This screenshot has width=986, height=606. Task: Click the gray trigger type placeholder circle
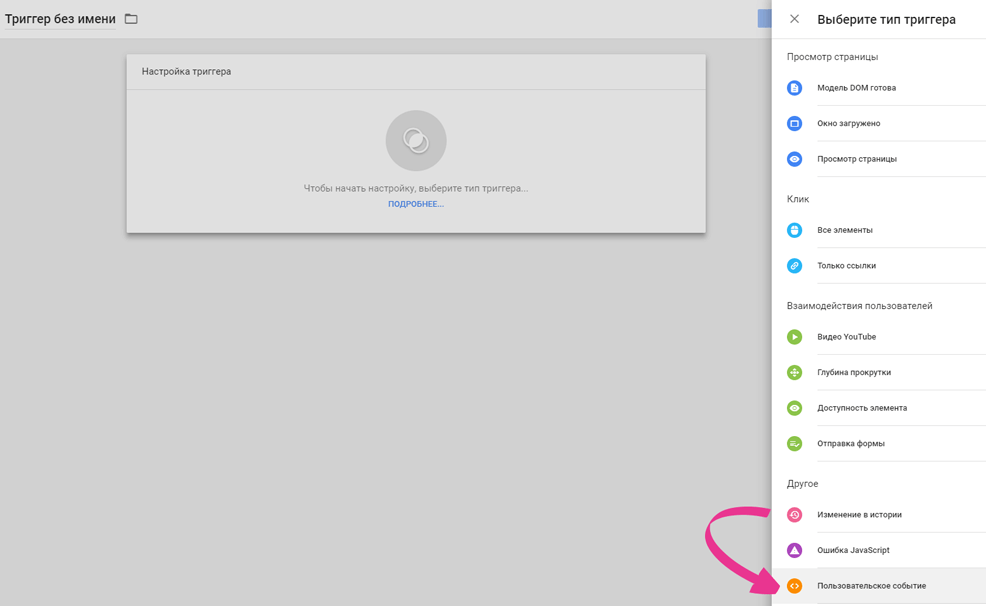[x=416, y=141]
